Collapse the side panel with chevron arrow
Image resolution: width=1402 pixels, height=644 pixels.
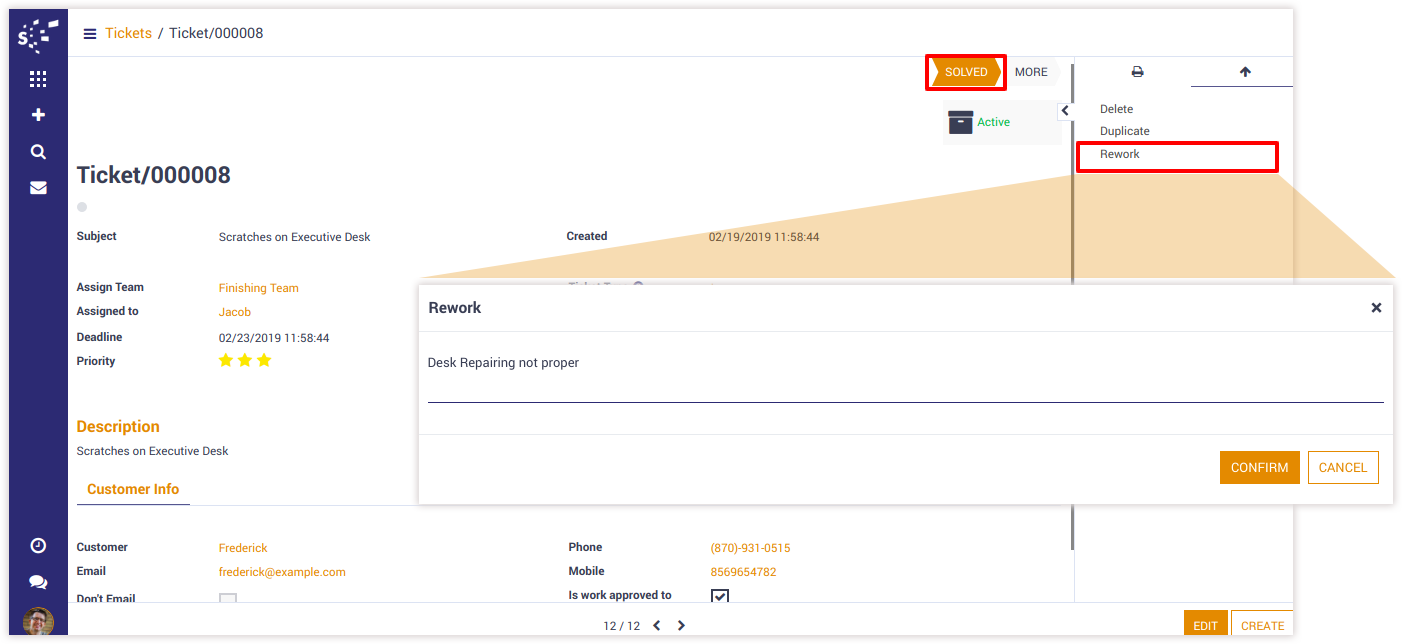(1065, 111)
